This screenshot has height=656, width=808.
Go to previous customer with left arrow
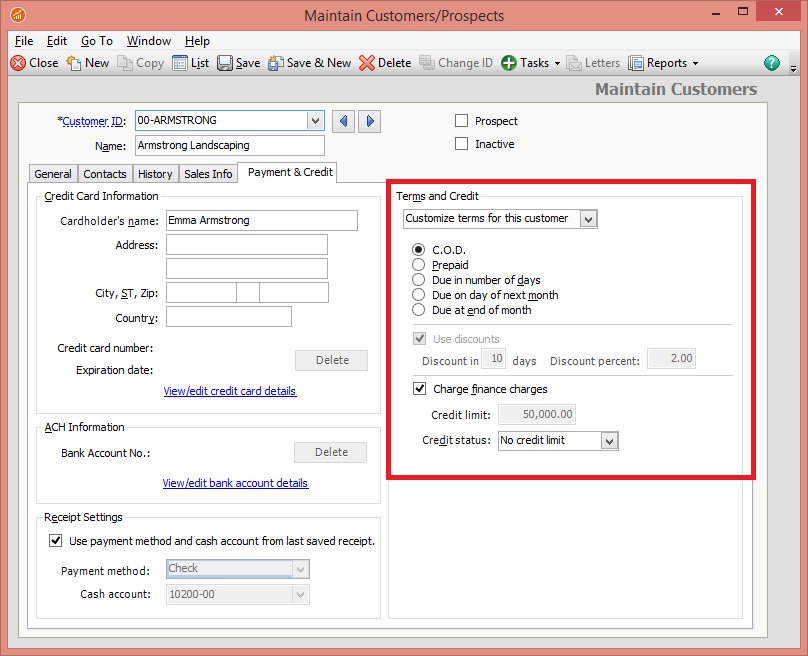(x=343, y=121)
